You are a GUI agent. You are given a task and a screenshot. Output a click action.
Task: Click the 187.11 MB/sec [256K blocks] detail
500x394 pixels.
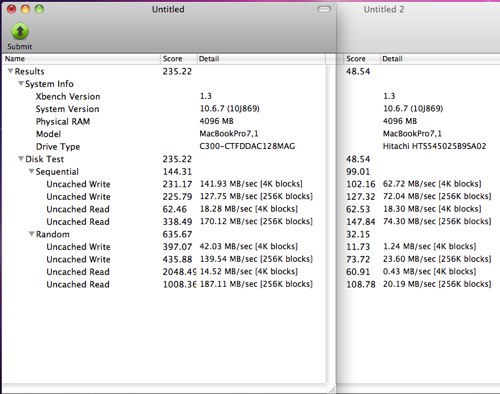tap(256, 284)
